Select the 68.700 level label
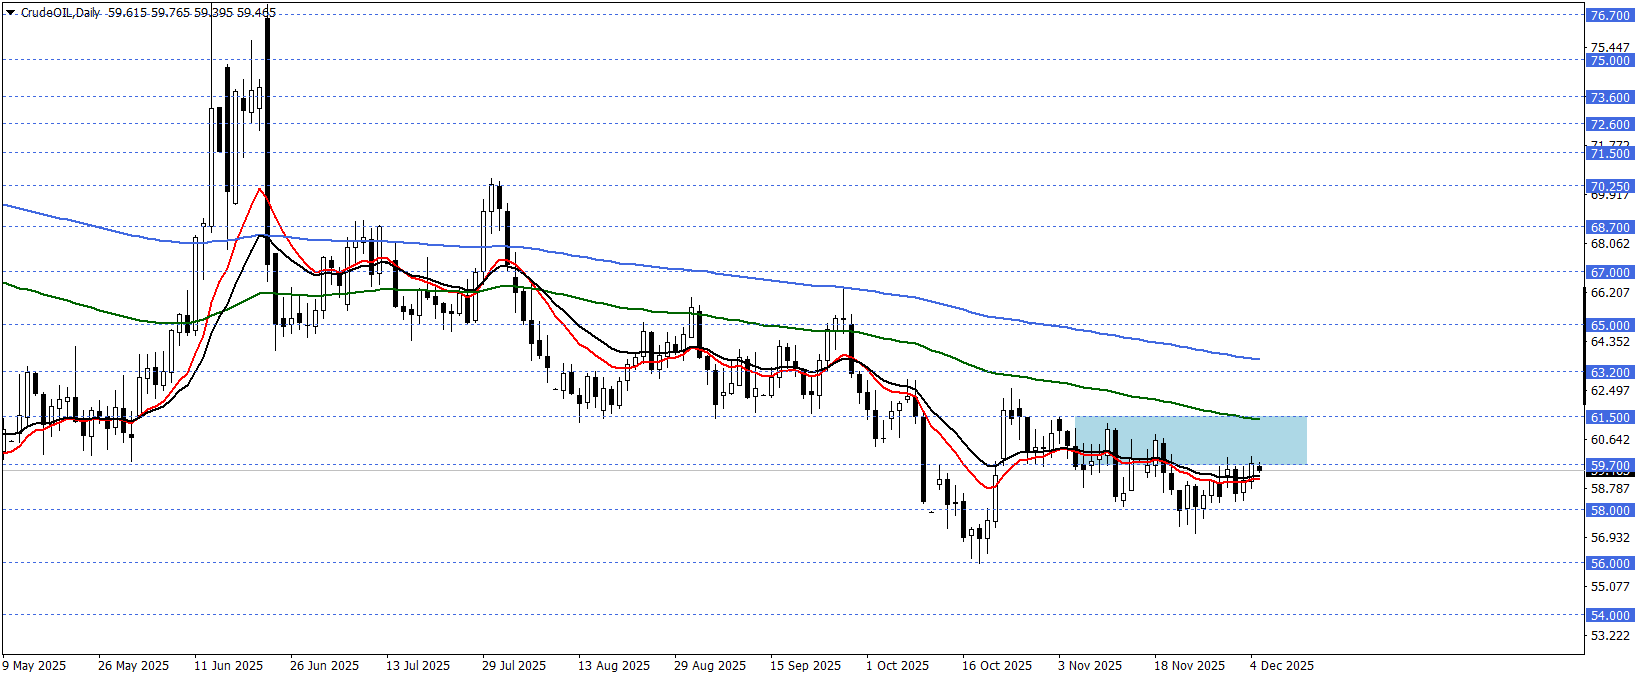 (x=1610, y=228)
